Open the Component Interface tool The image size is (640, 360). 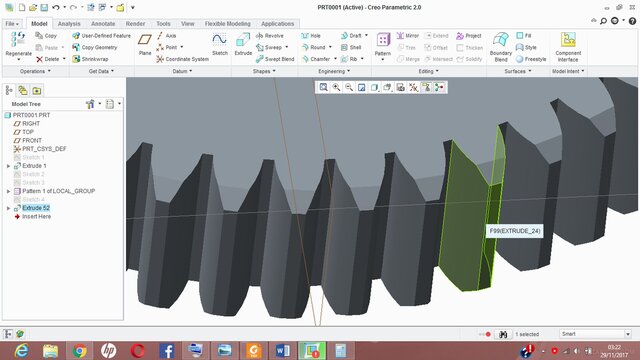(568, 47)
